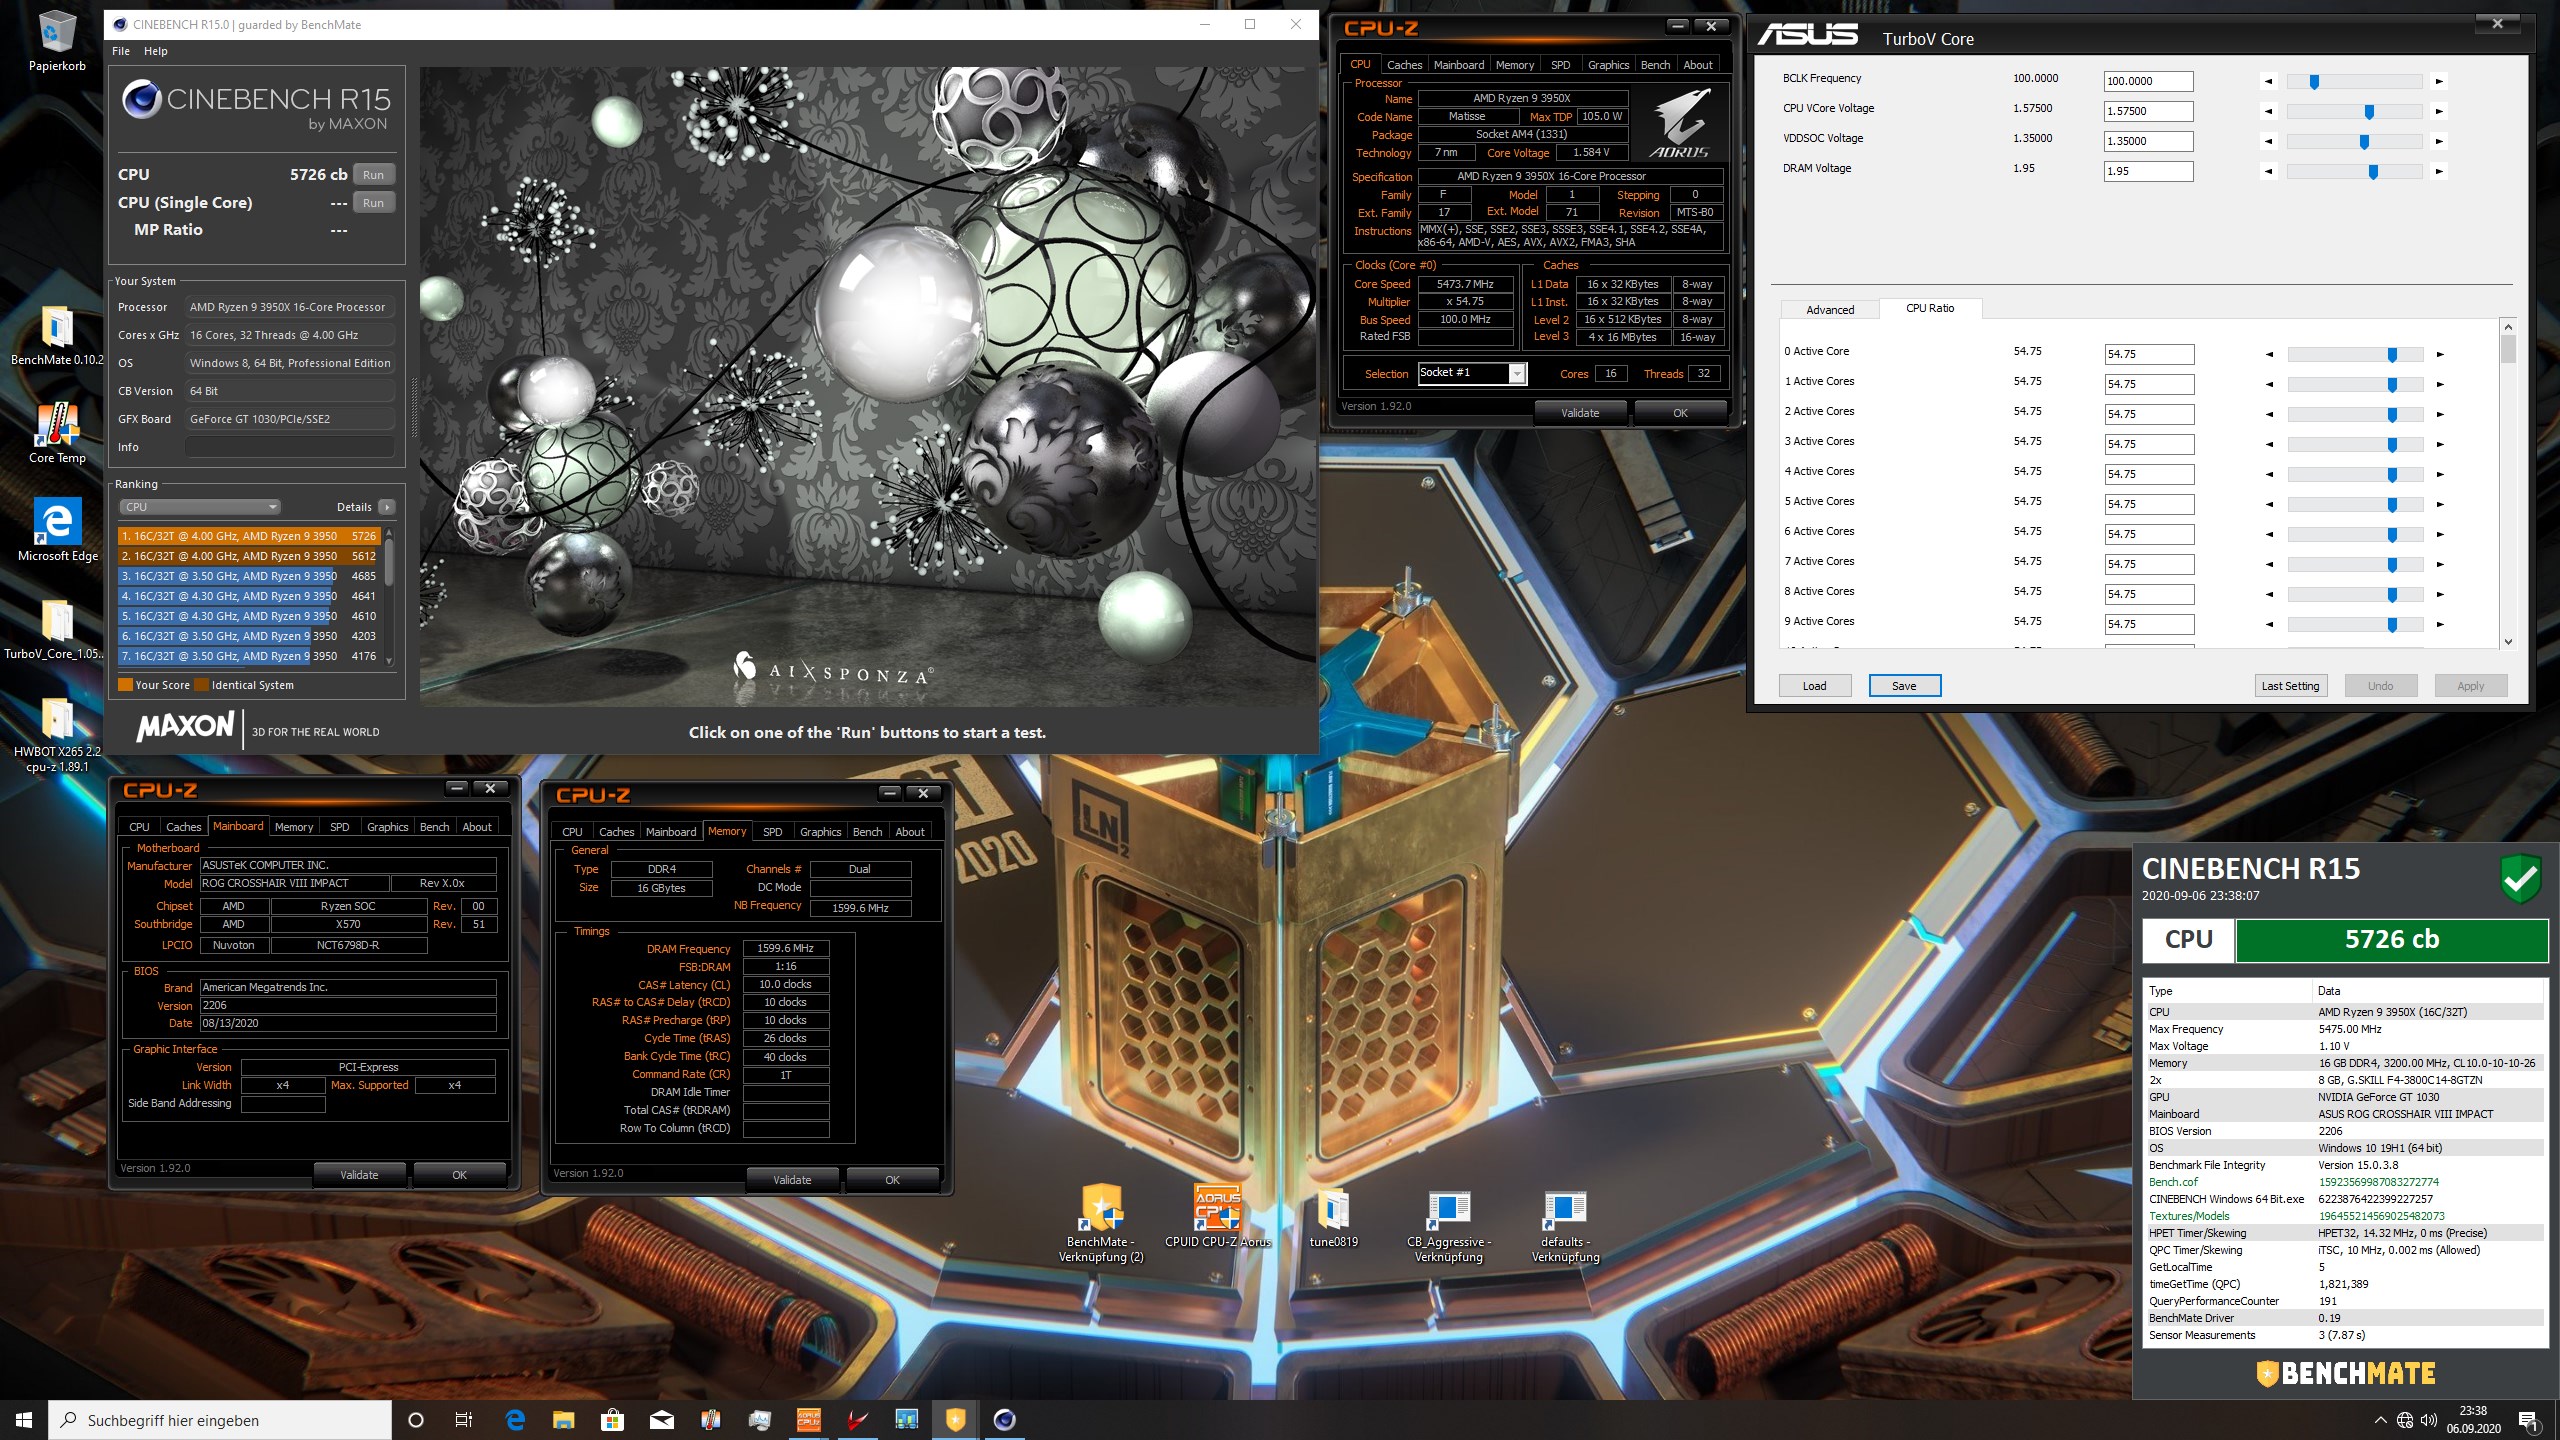The image size is (2560, 1440).
Task: Open TurboV_Core_1.05 folder icon
Action: (x=54, y=630)
